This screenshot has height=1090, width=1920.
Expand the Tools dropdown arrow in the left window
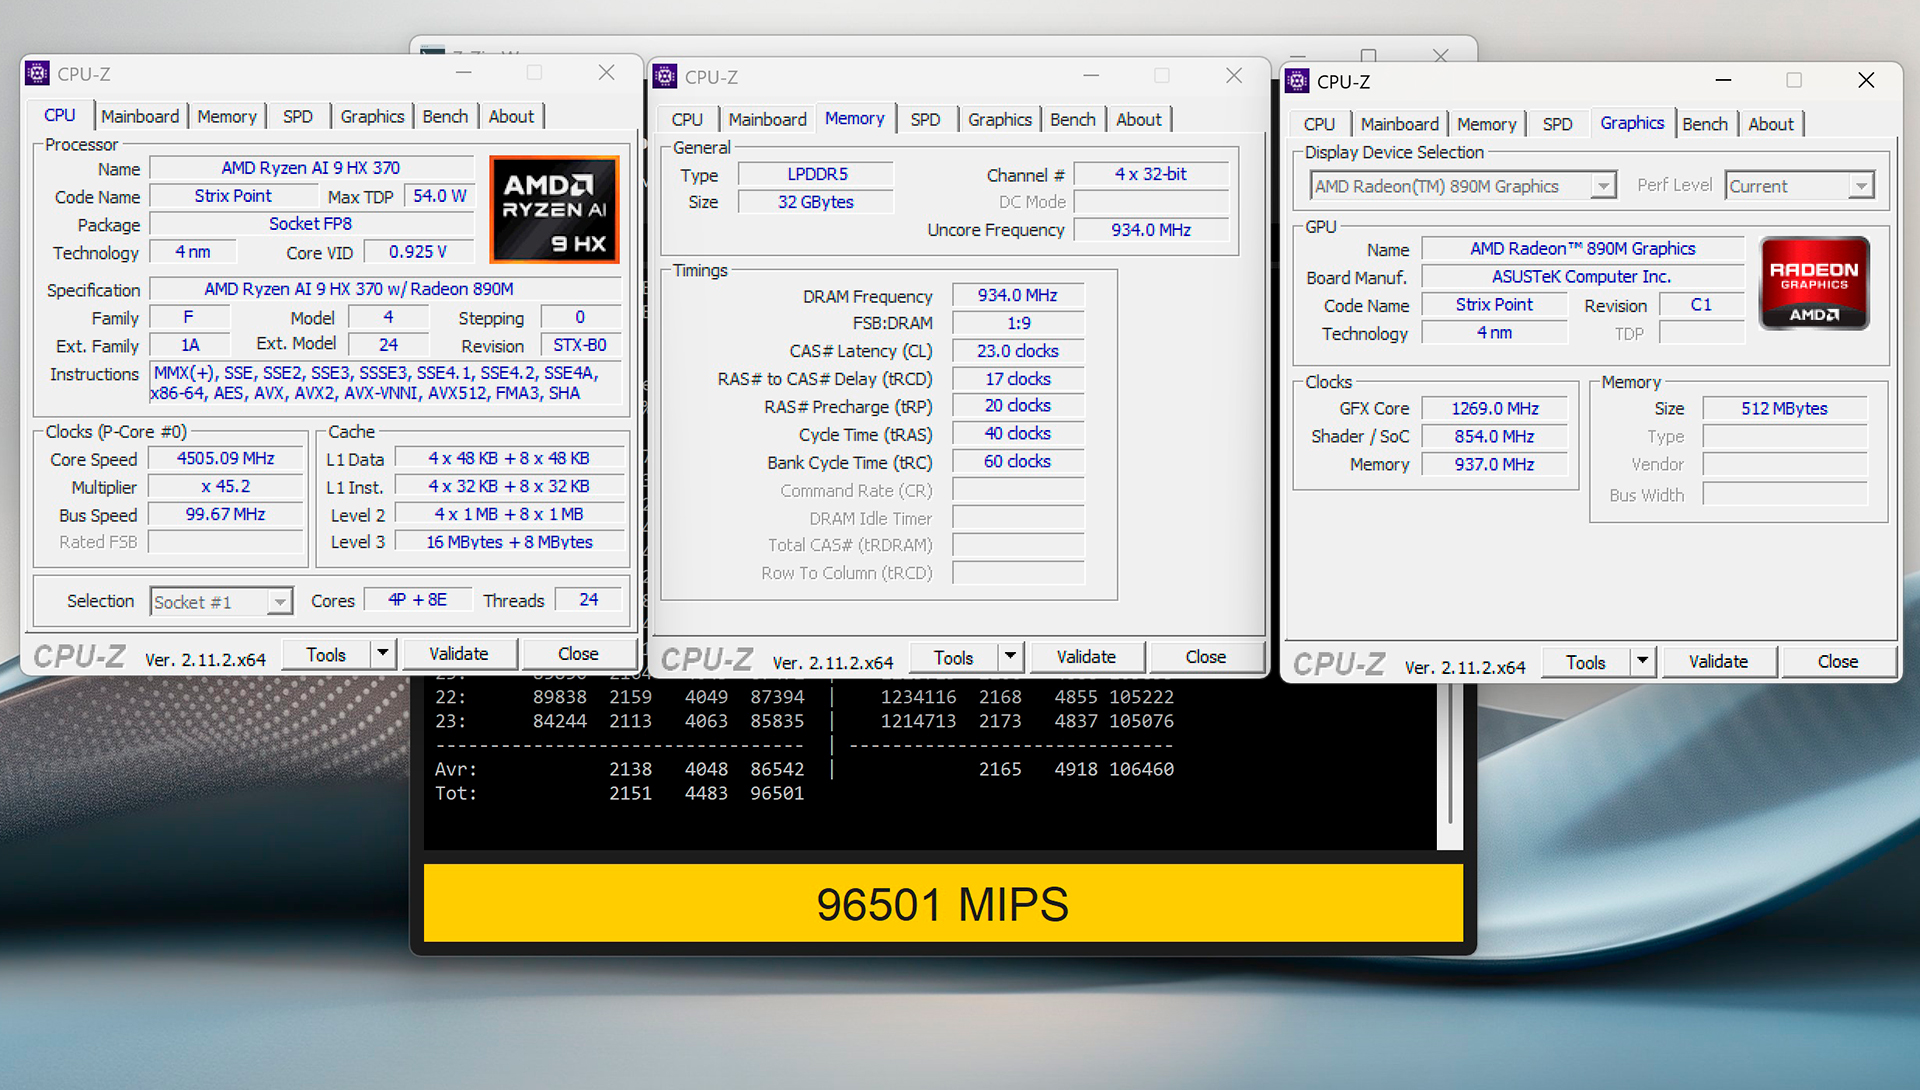pyautogui.click(x=383, y=654)
